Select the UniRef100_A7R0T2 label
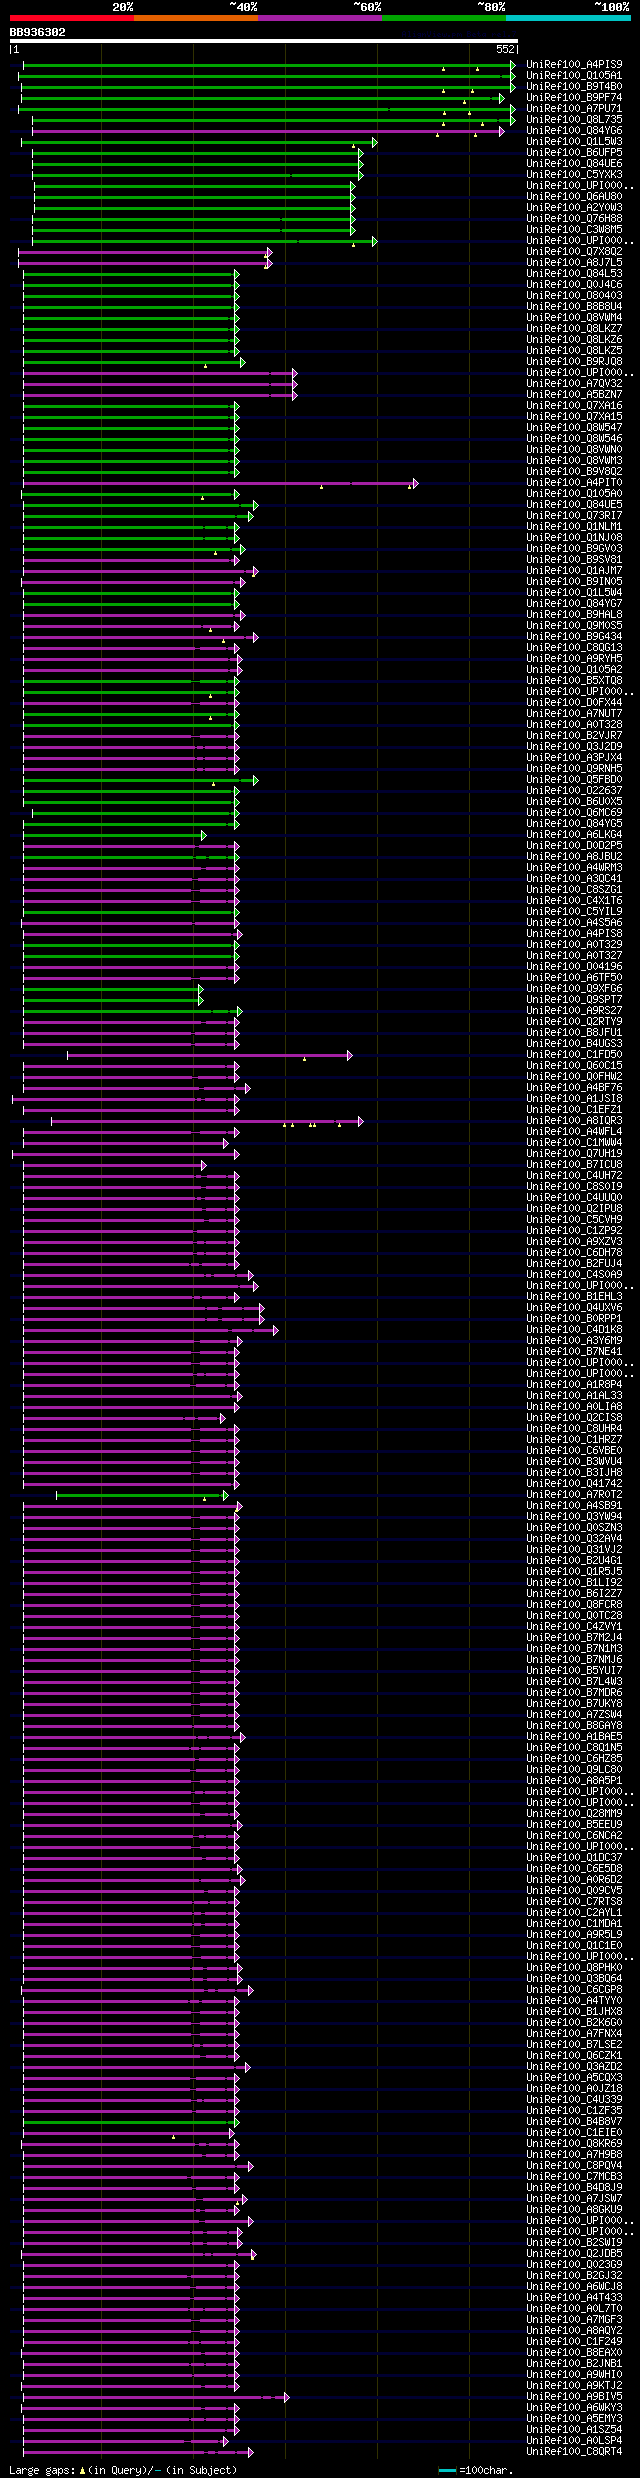Image resolution: width=640 pixels, height=2478 pixels. pyautogui.click(x=574, y=1495)
